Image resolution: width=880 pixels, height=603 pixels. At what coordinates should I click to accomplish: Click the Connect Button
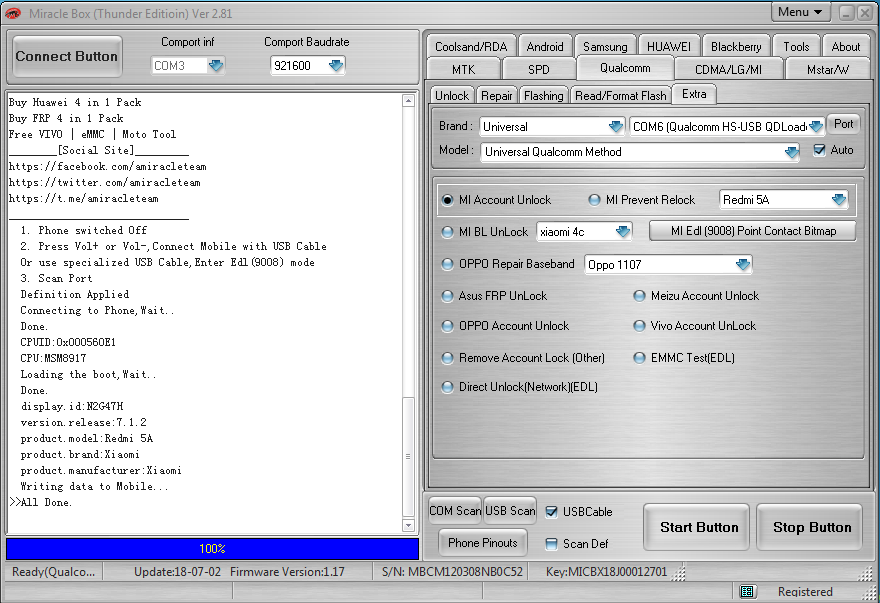click(x=67, y=56)
